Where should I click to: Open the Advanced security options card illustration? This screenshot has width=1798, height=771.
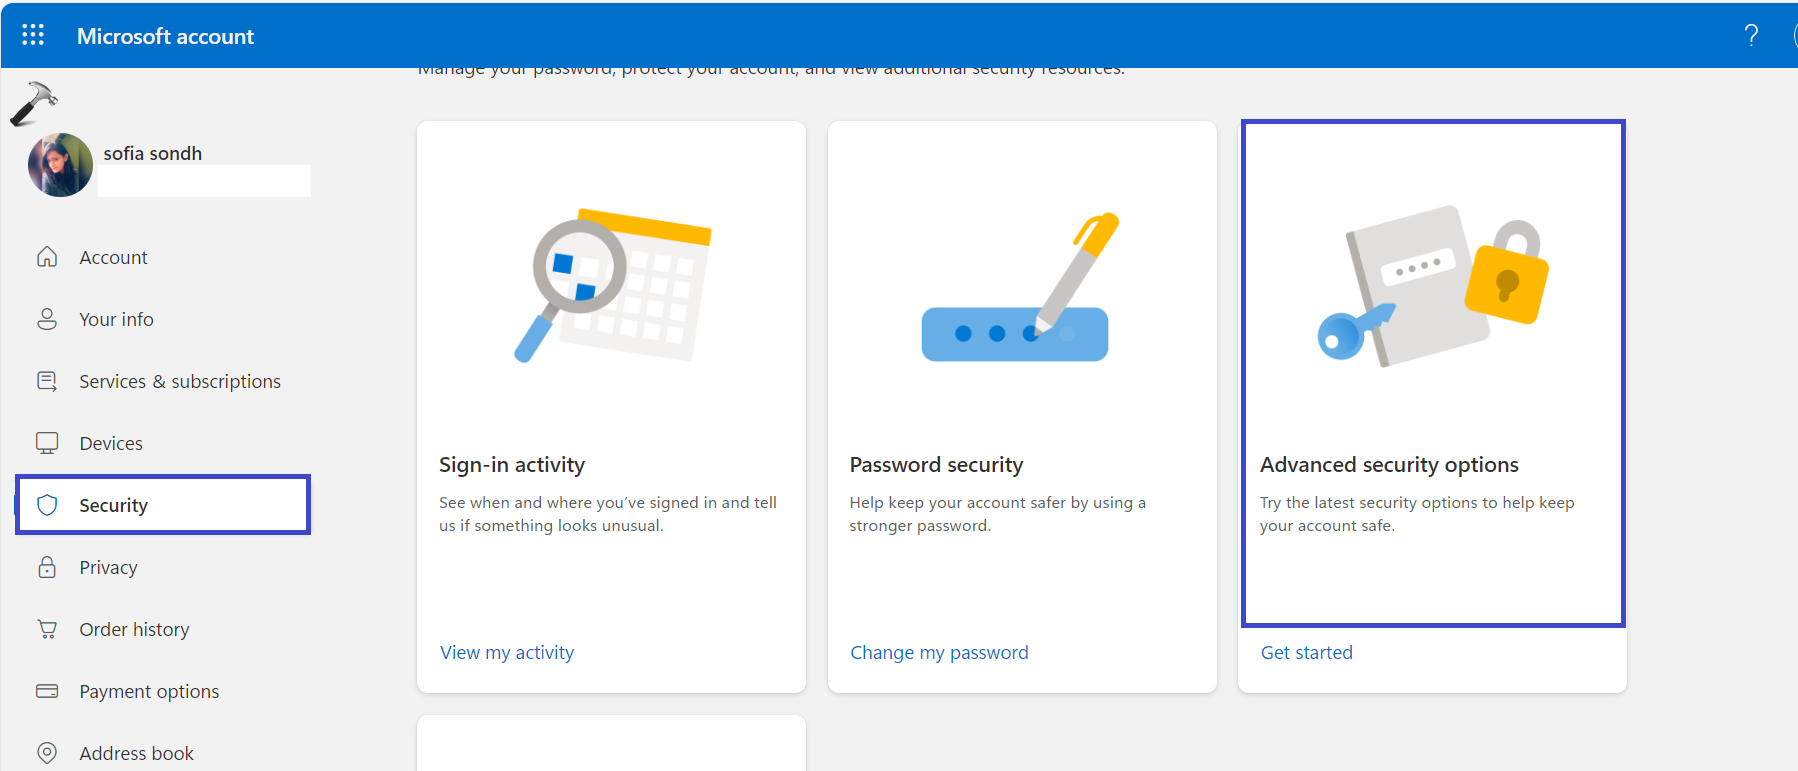pyautogui.click(x=1432, y=287)
